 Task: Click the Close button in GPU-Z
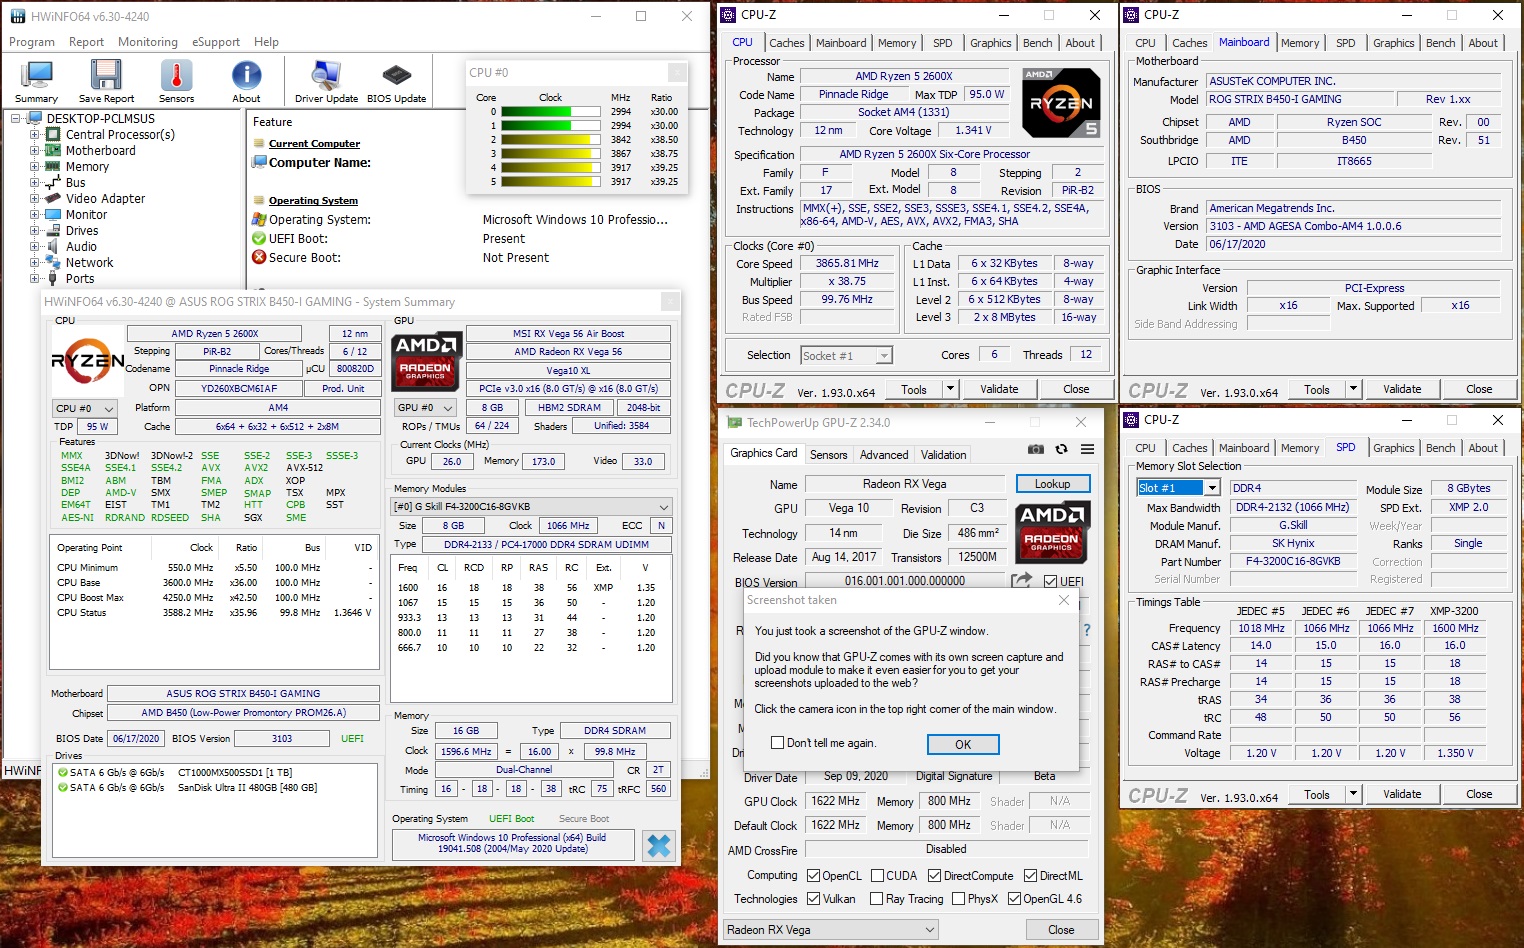[1061, 929]
